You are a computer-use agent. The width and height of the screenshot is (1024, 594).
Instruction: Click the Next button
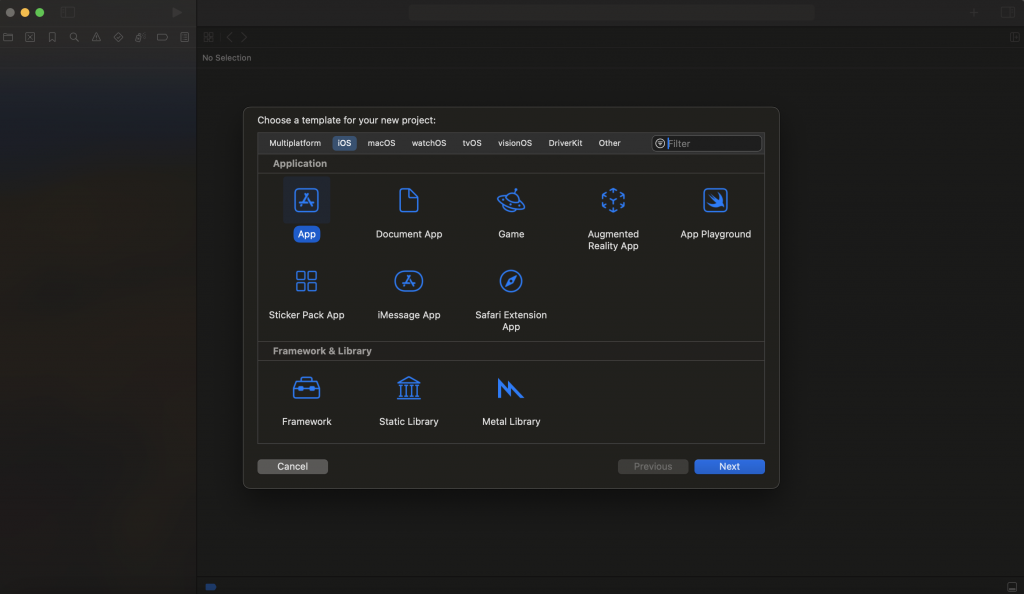pos(729,466)
